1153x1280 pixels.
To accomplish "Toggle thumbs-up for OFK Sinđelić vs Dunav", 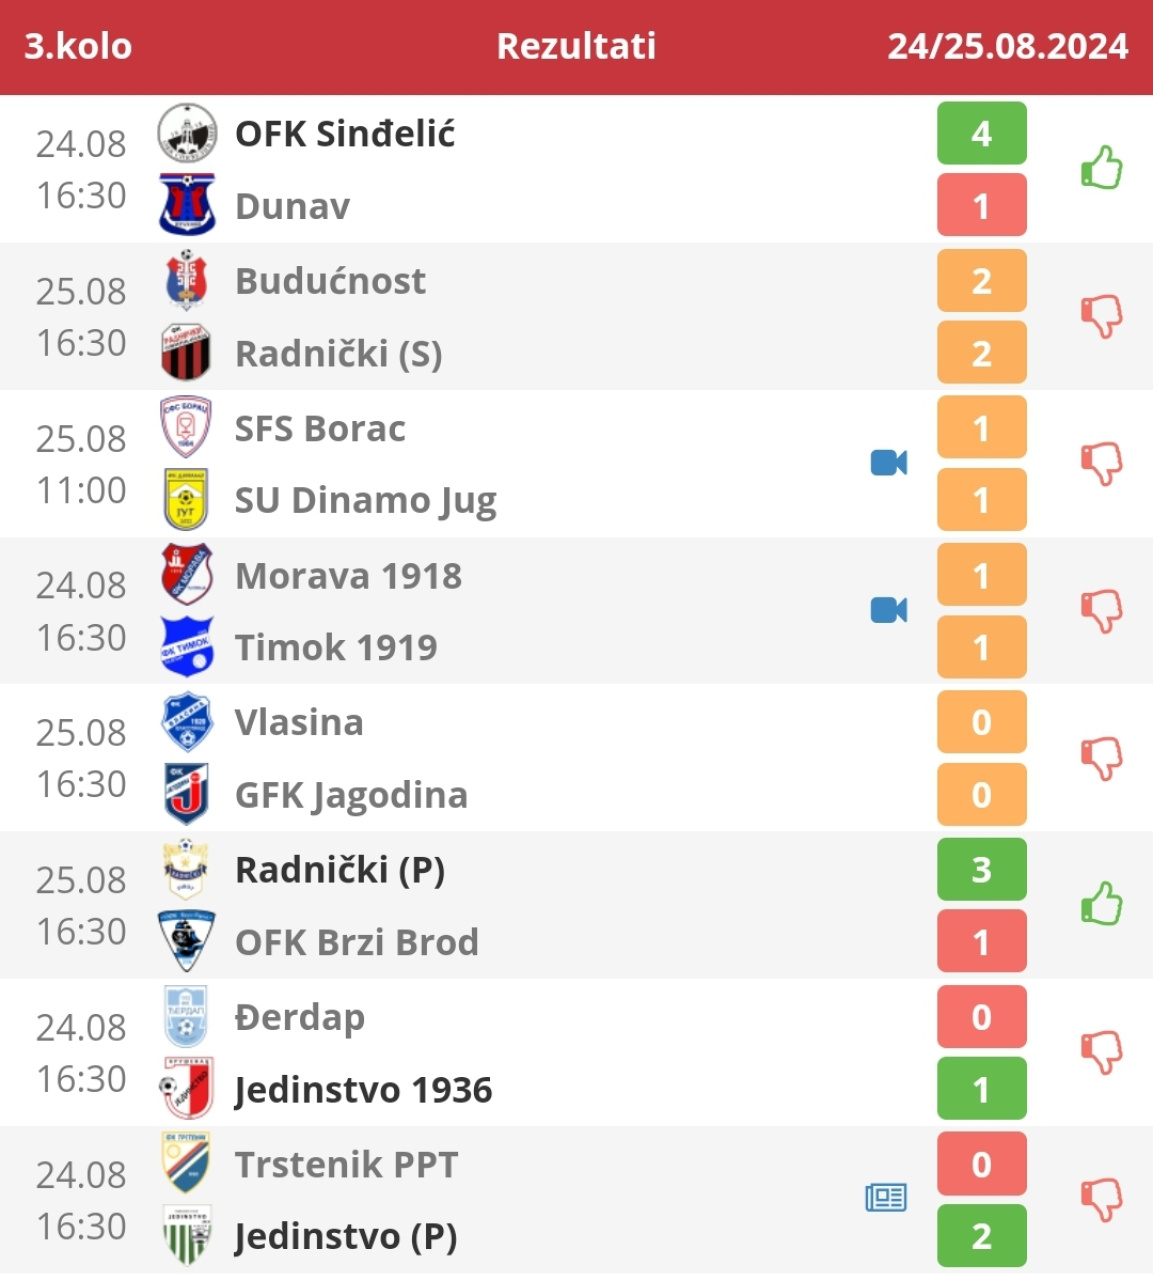I will pyautogui.click(x=1102, y=168).
